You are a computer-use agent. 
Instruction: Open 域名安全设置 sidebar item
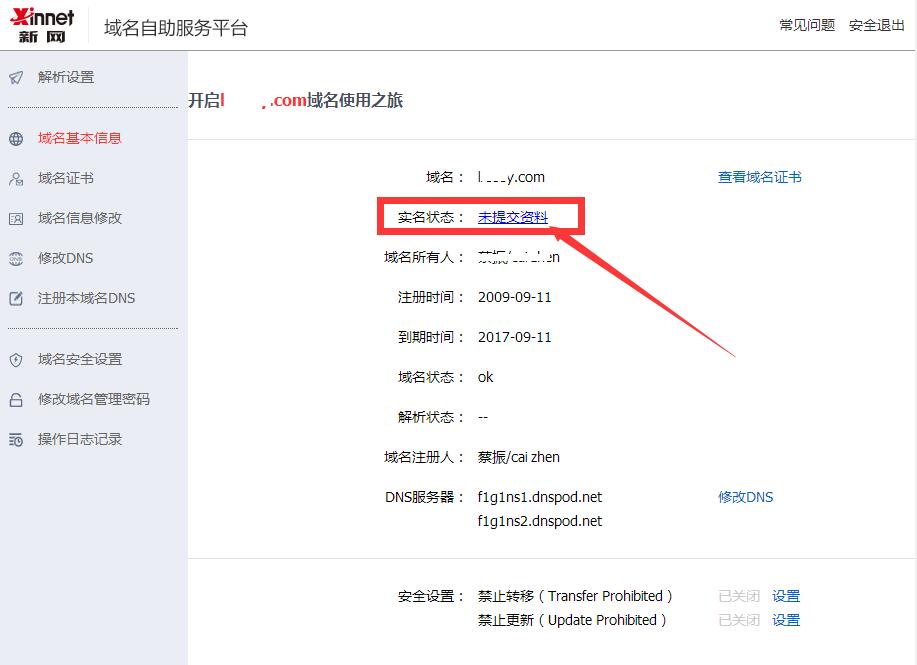tap(80, 359)
